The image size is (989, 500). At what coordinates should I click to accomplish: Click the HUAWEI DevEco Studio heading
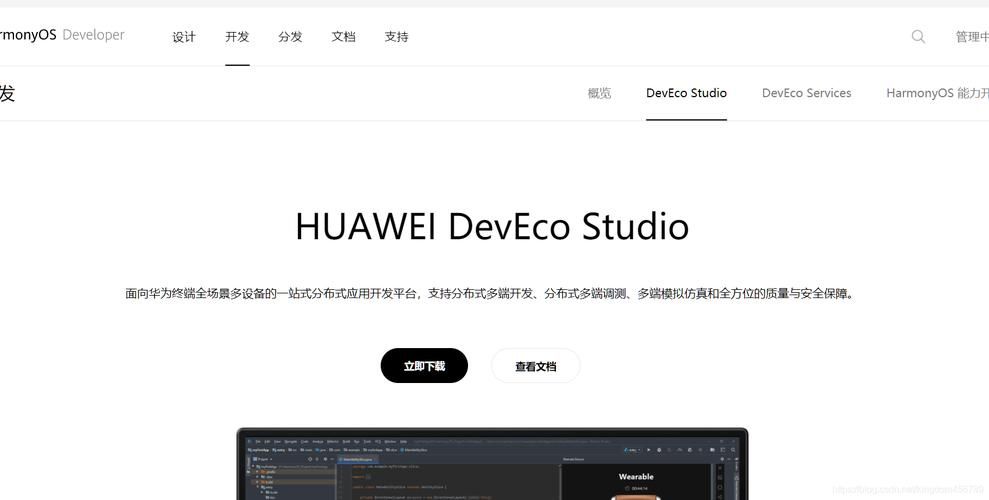pyautogui.click(x=492, y=226)
